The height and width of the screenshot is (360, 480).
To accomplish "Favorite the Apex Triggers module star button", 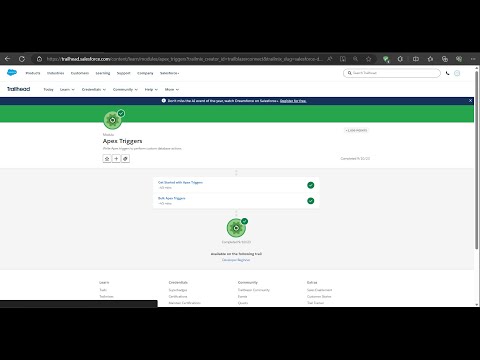I will (x=107, y=159).
